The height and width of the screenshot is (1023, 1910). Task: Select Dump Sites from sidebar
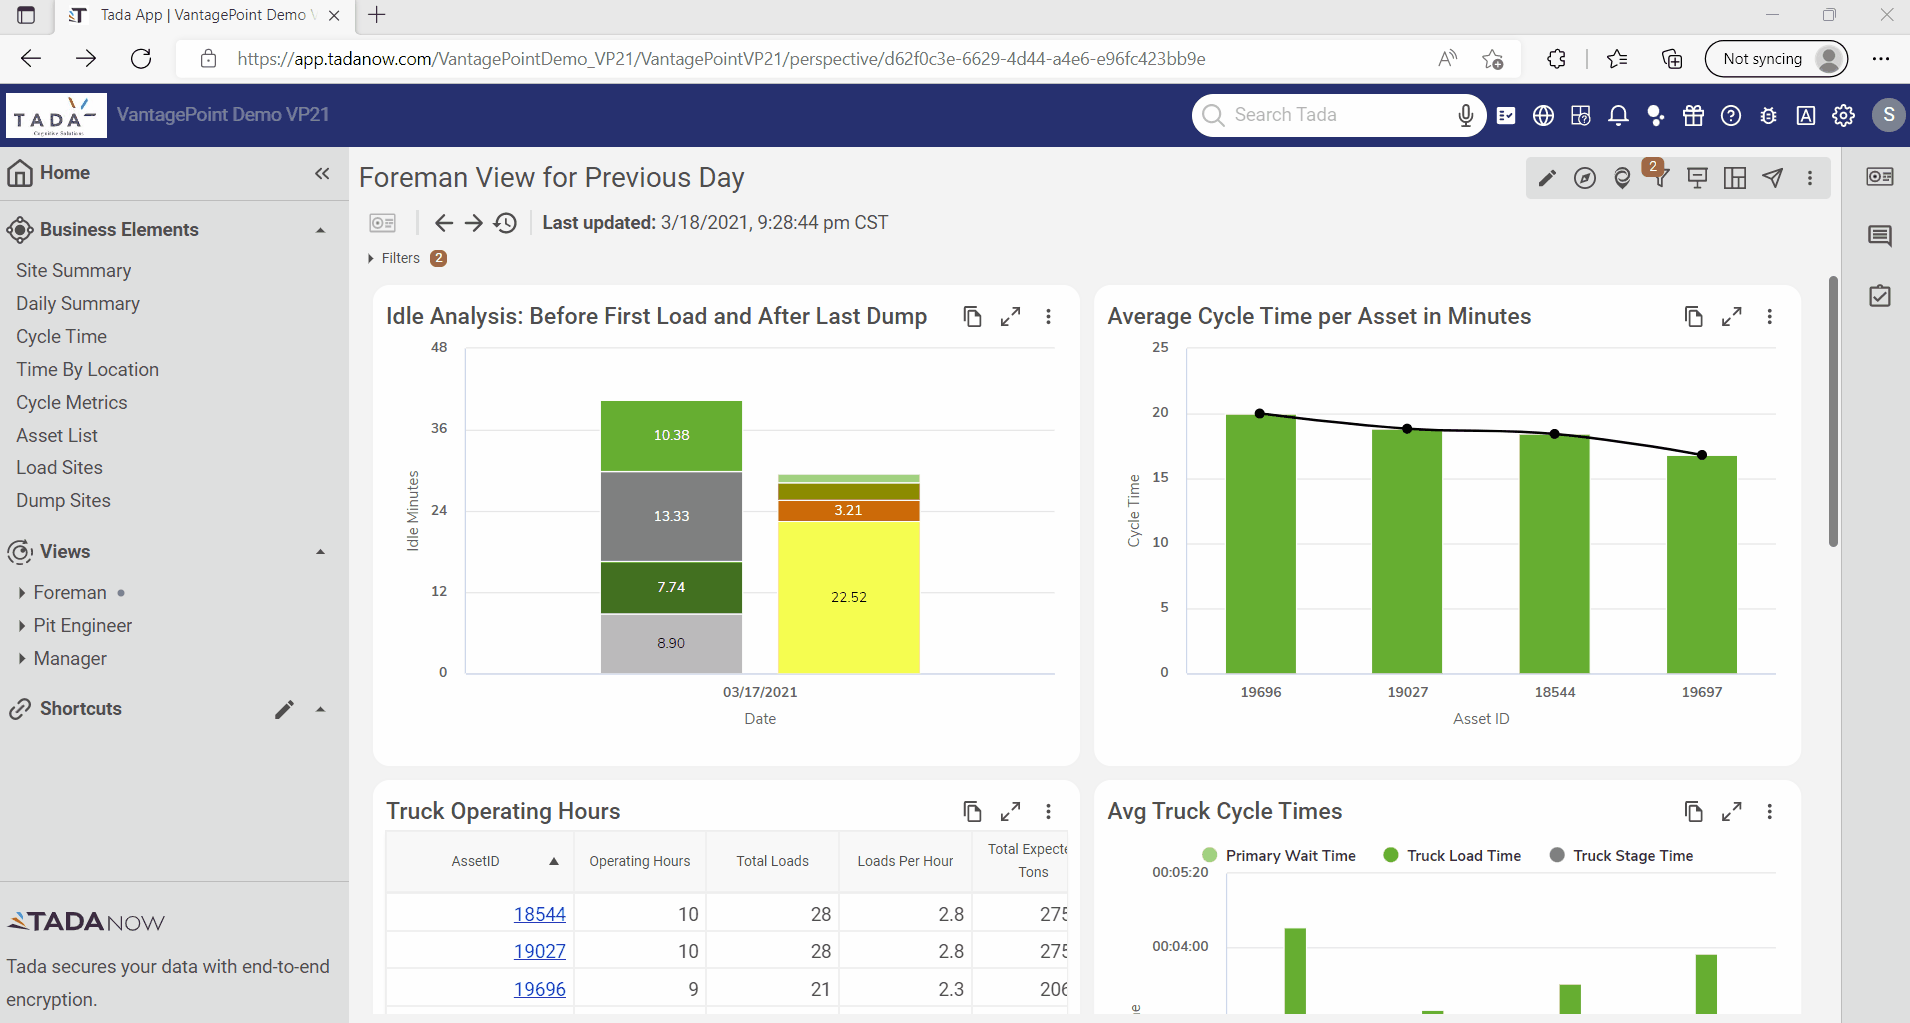(63, 501)
